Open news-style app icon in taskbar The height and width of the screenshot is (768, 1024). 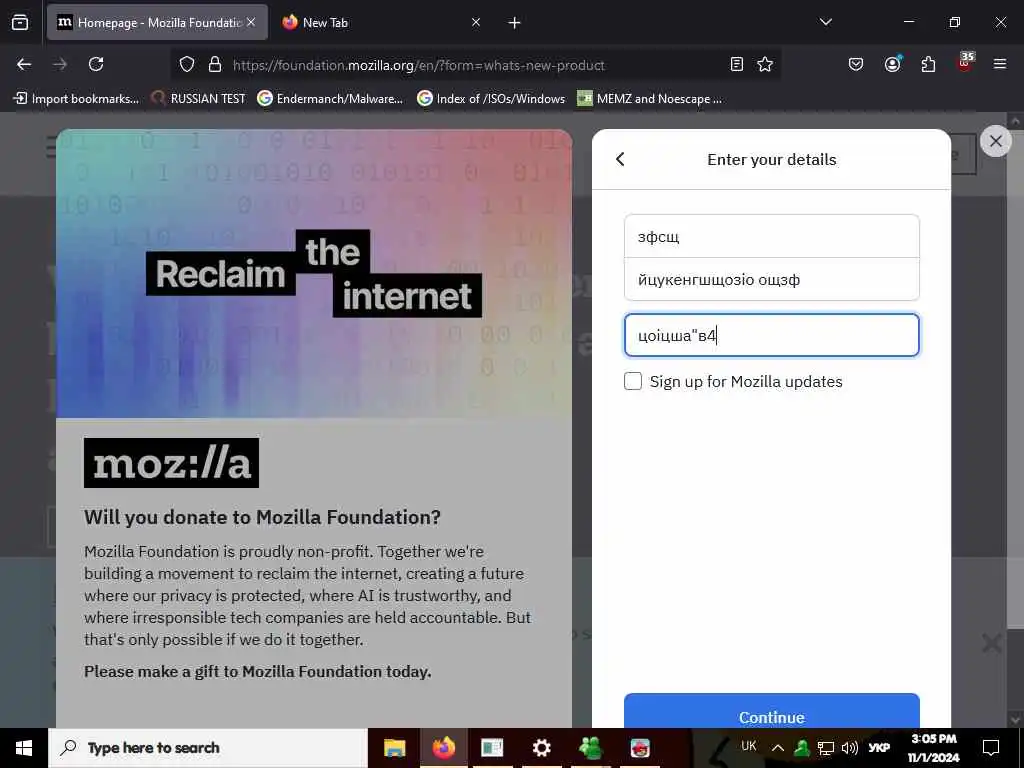point(492,748)
